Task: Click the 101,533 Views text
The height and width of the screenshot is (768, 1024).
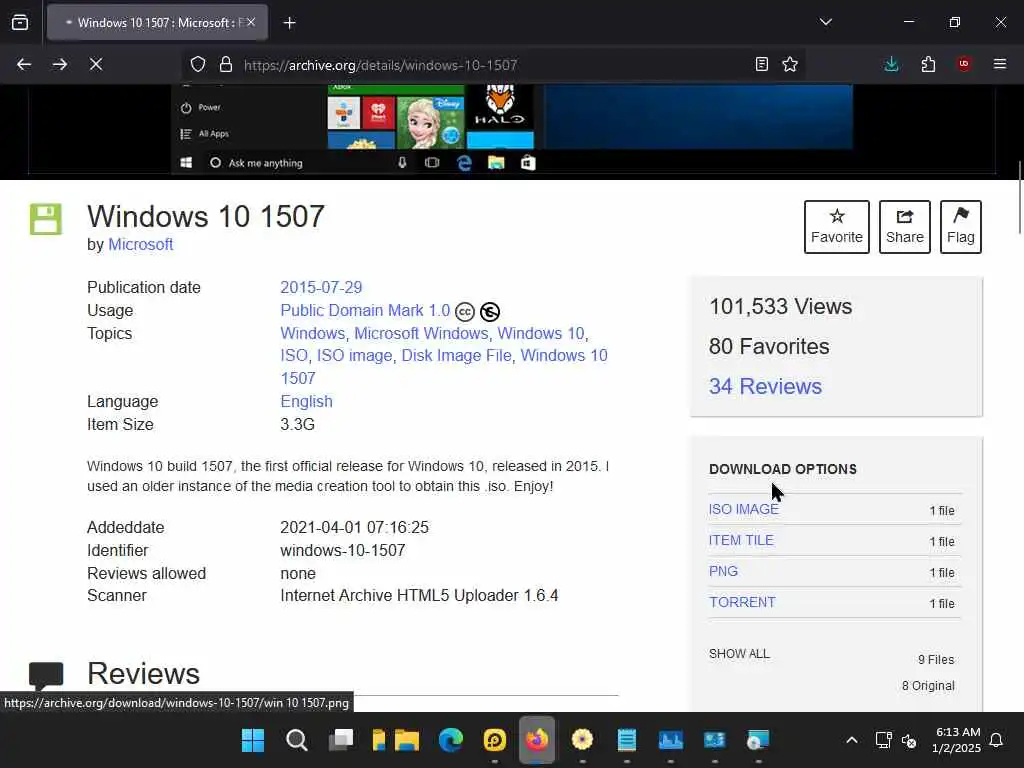Action: point(780,306)
